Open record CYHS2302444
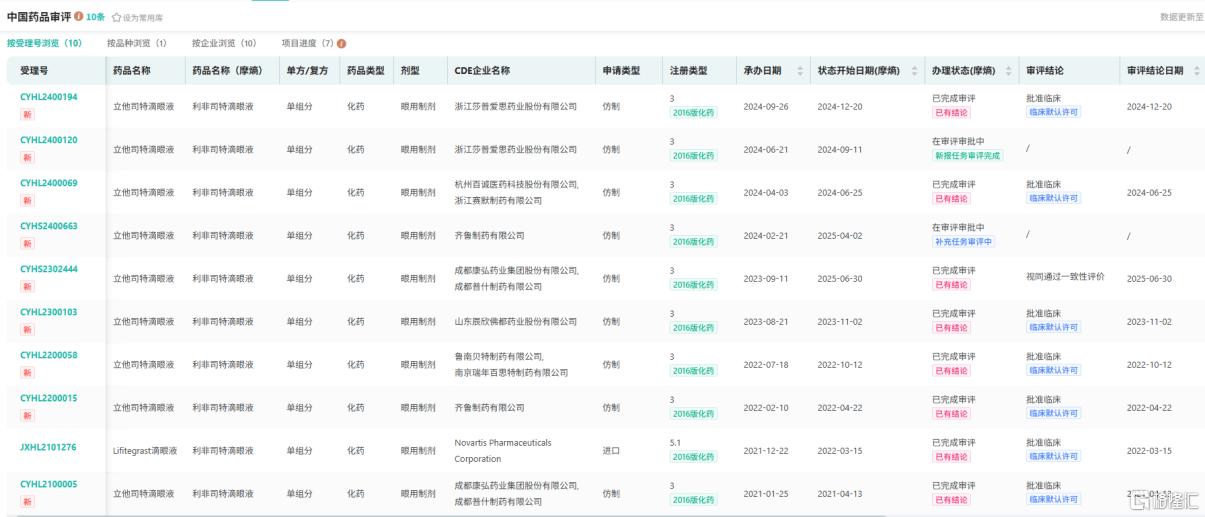 click(x=49, y=269)
